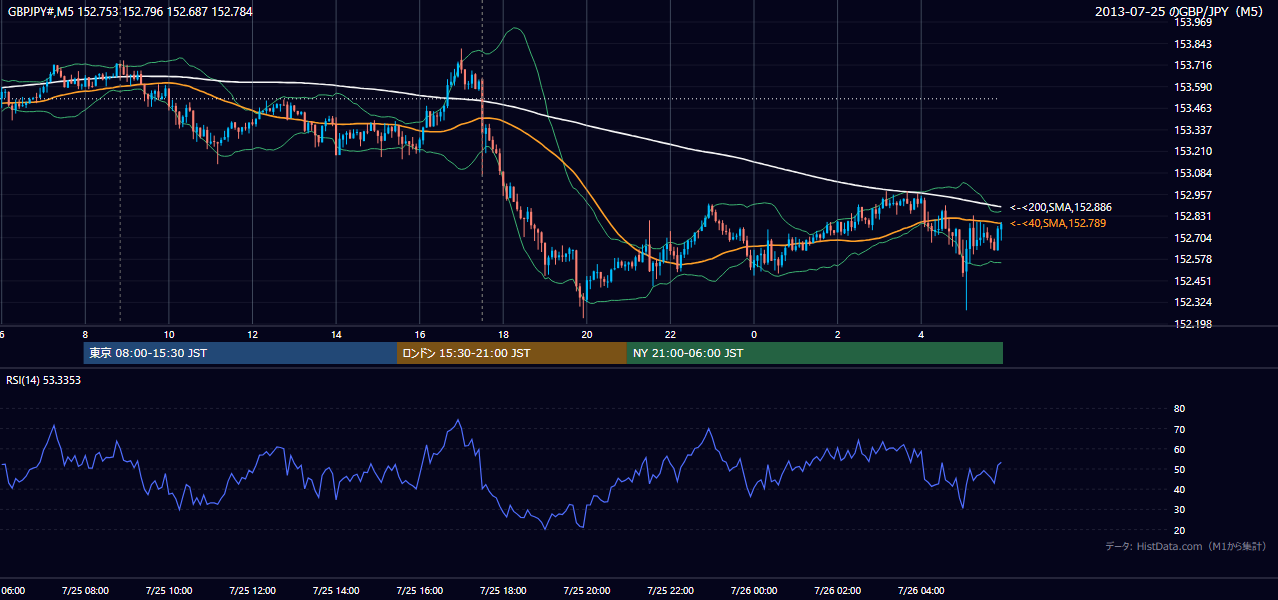The image size is (1278, 600).
Task: Click the 153.463 price axis label
Action: tap(1192, 108)
